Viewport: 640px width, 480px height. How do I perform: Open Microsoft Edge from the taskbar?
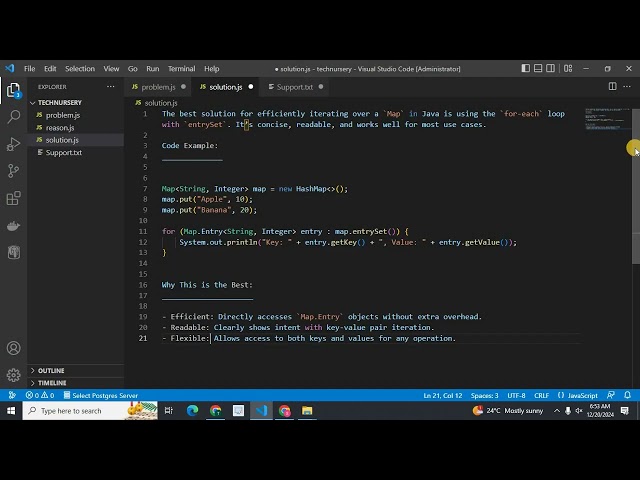pos(192,411)
